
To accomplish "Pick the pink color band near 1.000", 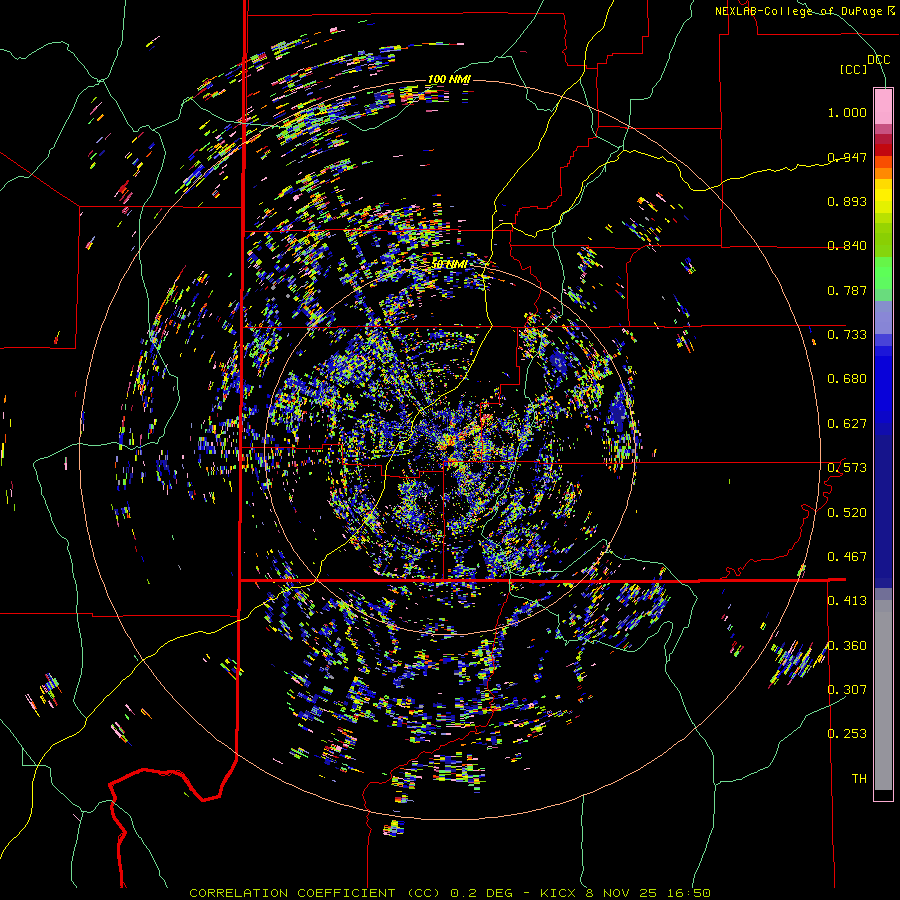I will click(883, 108).
